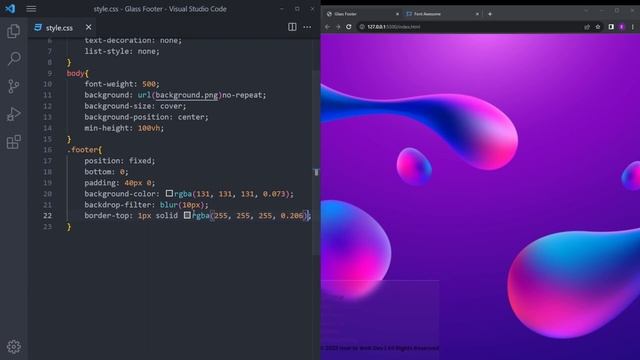The width and height of the screenshot is (640, 360).
Task: Open the browser profile avatar
Action: point(622,27)
